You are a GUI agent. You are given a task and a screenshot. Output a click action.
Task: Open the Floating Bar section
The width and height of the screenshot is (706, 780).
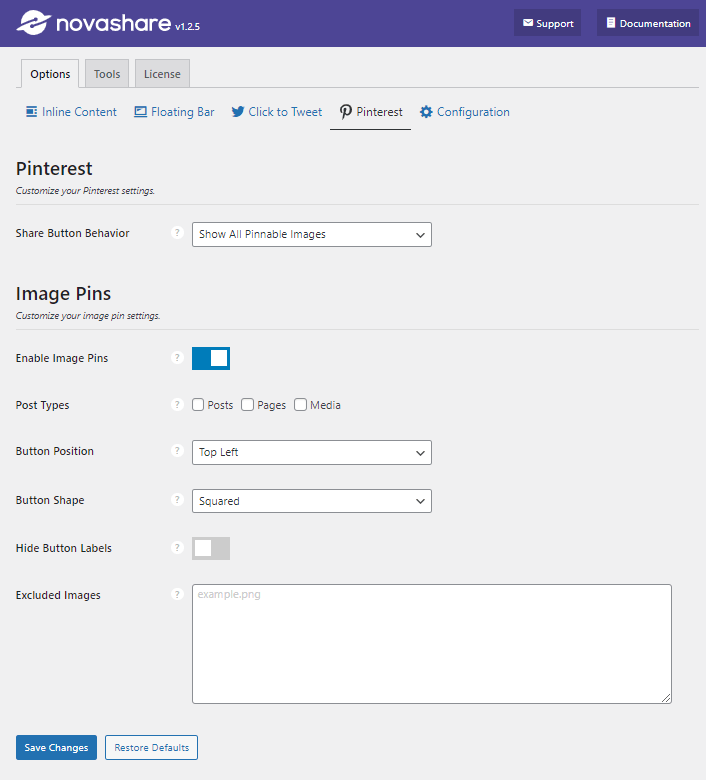tap(174, 112)
